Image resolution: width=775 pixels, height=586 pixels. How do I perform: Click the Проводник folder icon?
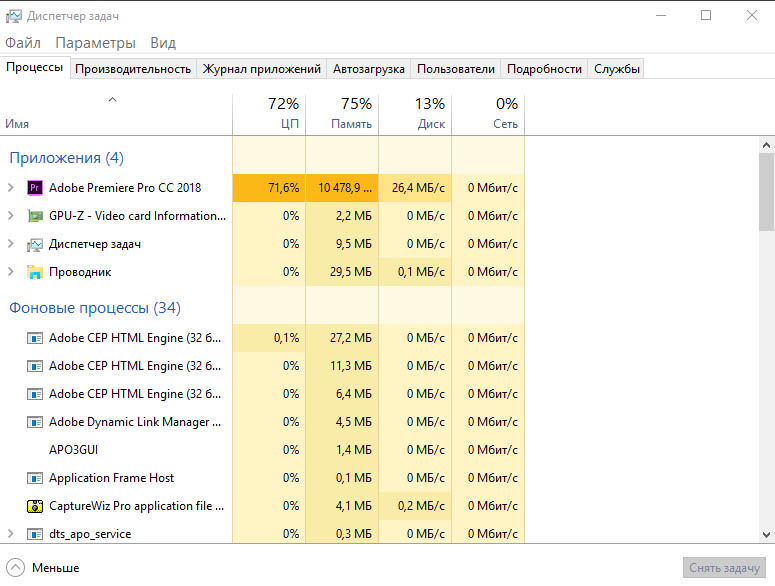35,272
